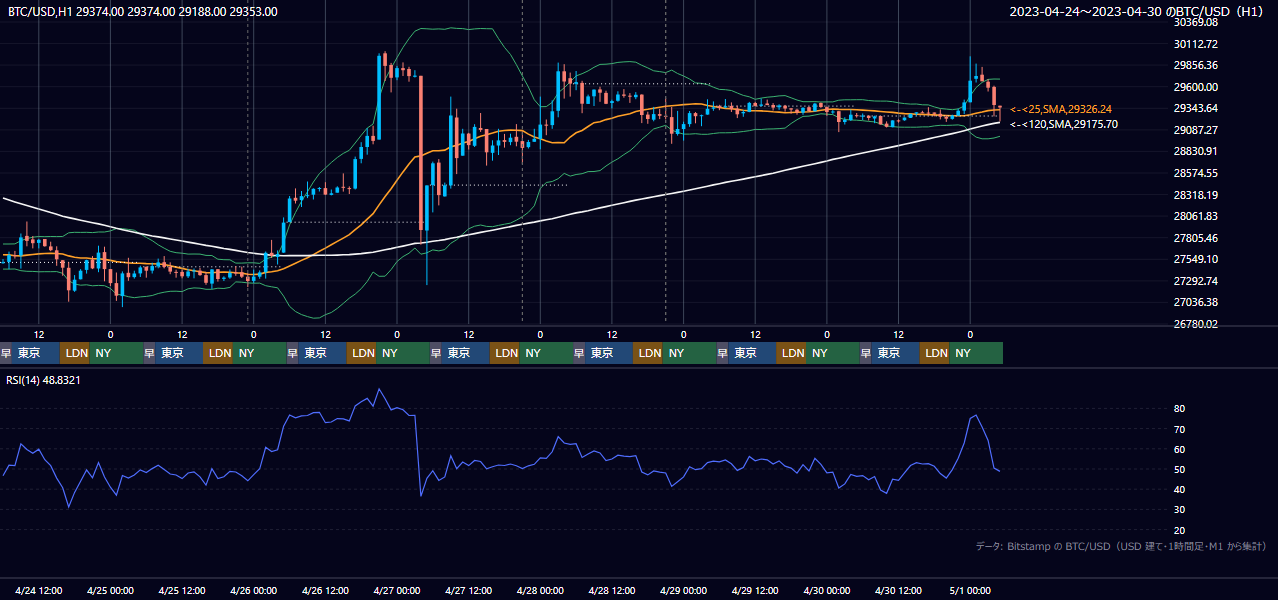
Task: Click the 4/30 00:00 date label
Action: pyautogui.click(x=827, y=591)
